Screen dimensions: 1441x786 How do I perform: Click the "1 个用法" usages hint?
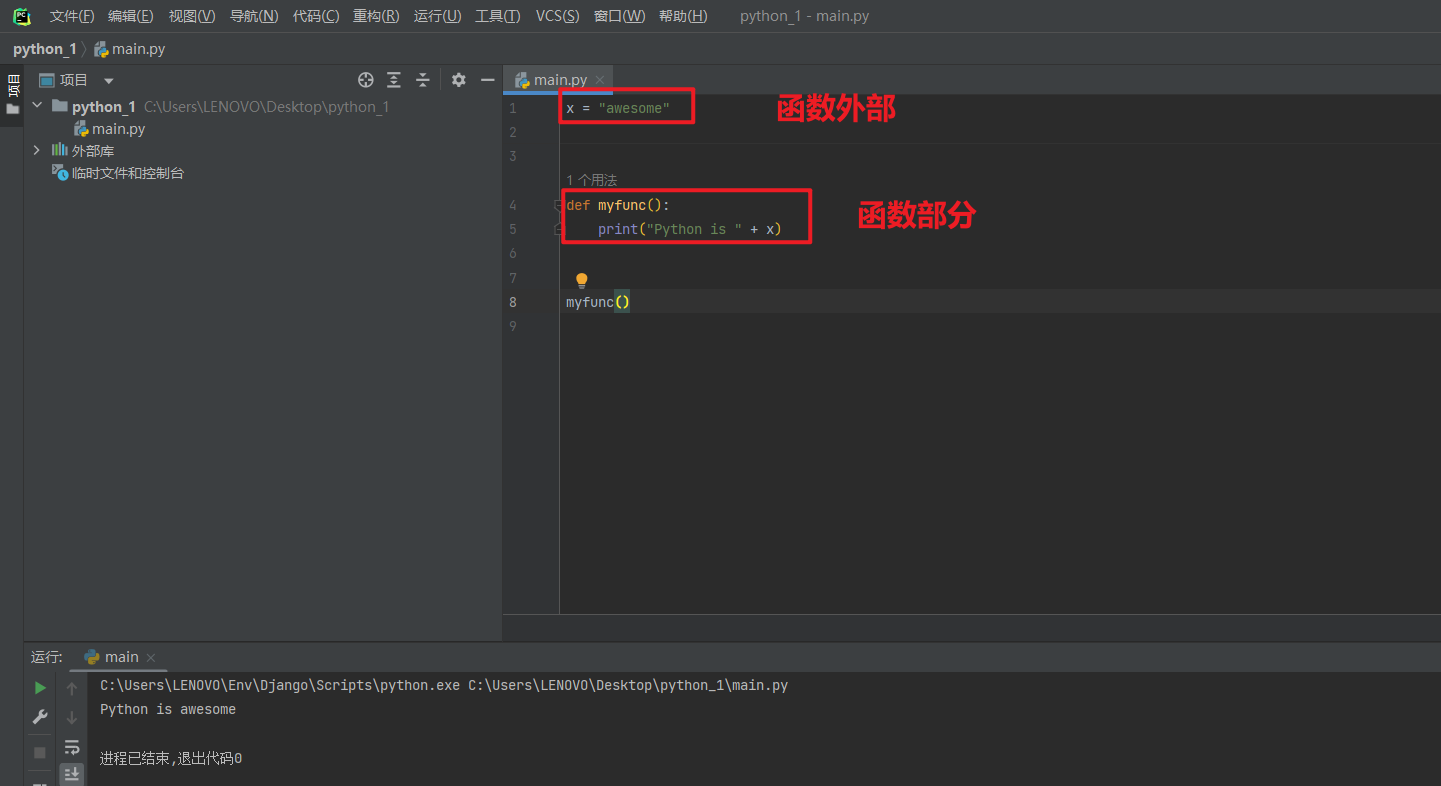(592, 180)
